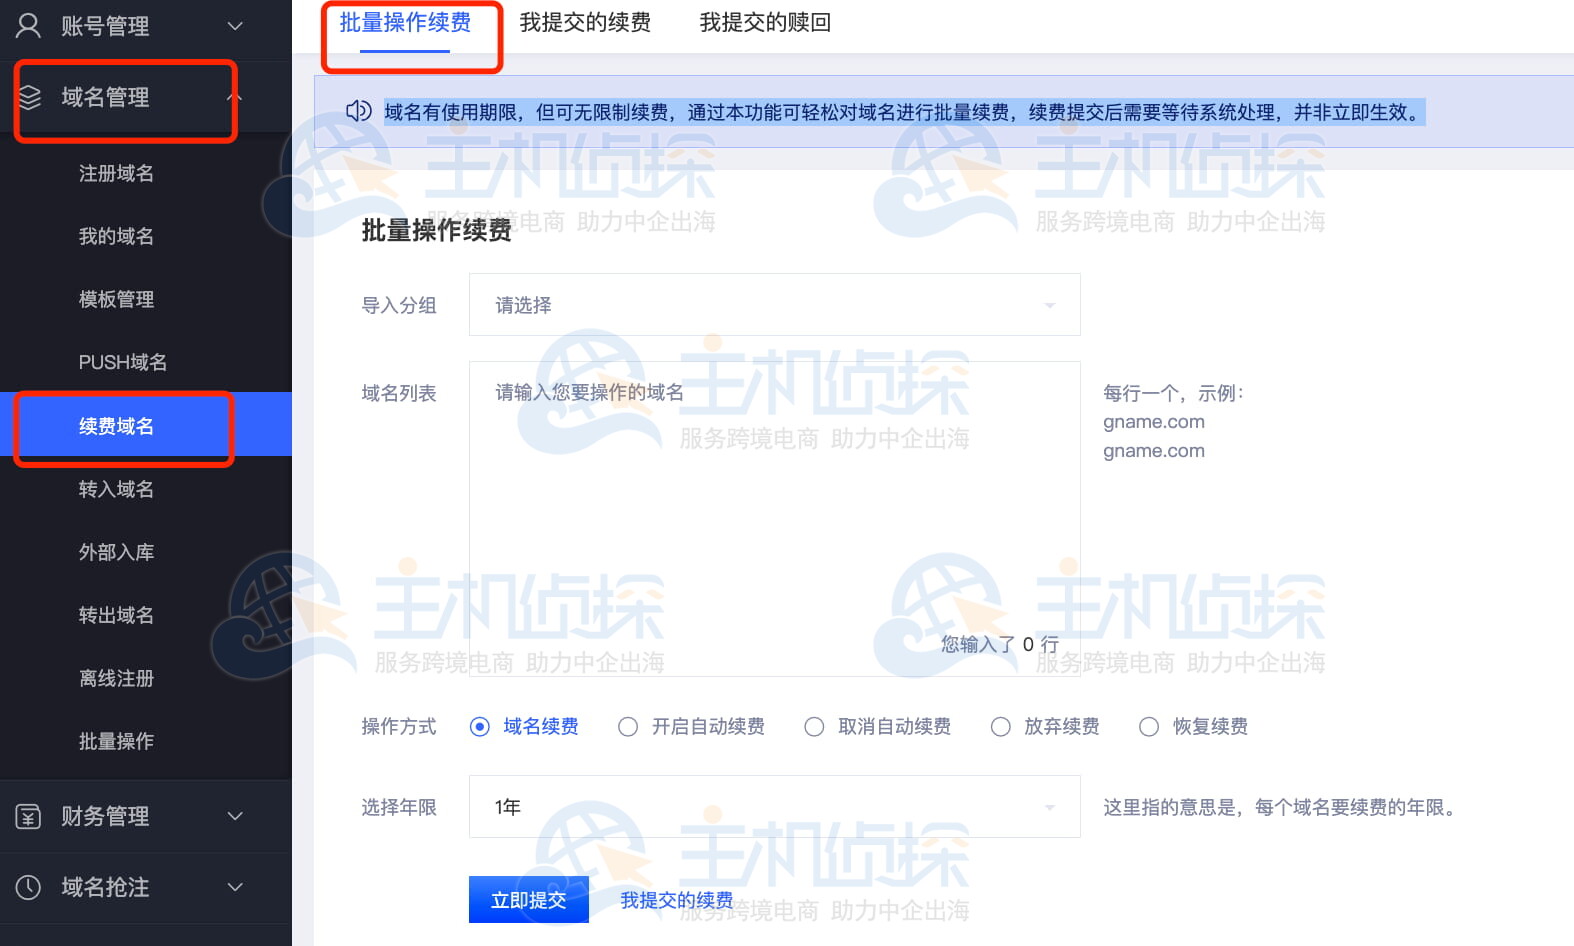Open the 选择年限 dropdown showing 1年
Viewport: 1574px width, 946px height.
[x=774, y=807]
